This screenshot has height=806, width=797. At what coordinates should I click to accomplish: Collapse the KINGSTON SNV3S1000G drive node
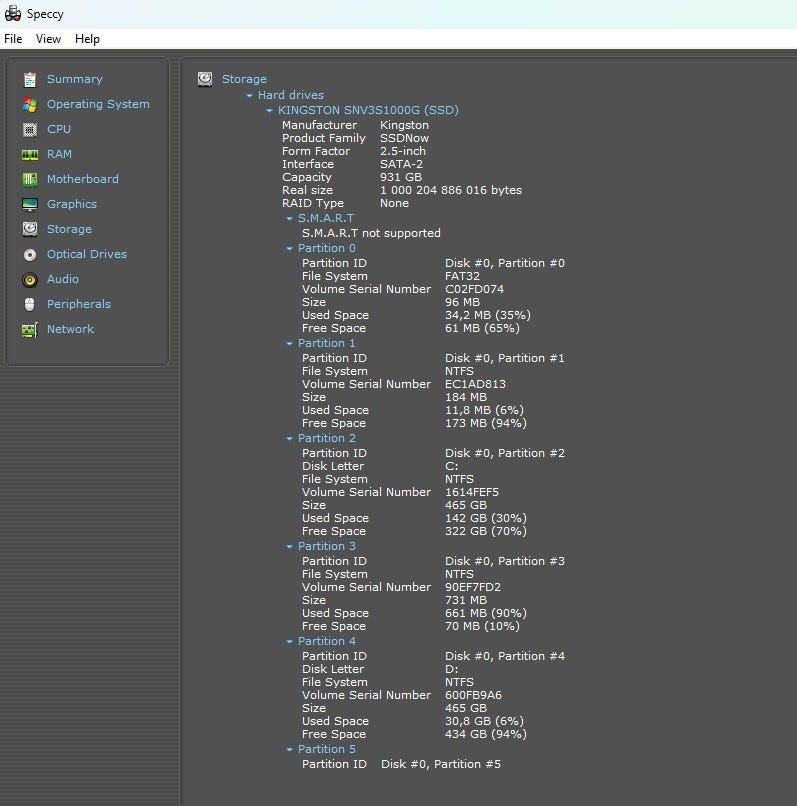[x=270, y=111]
